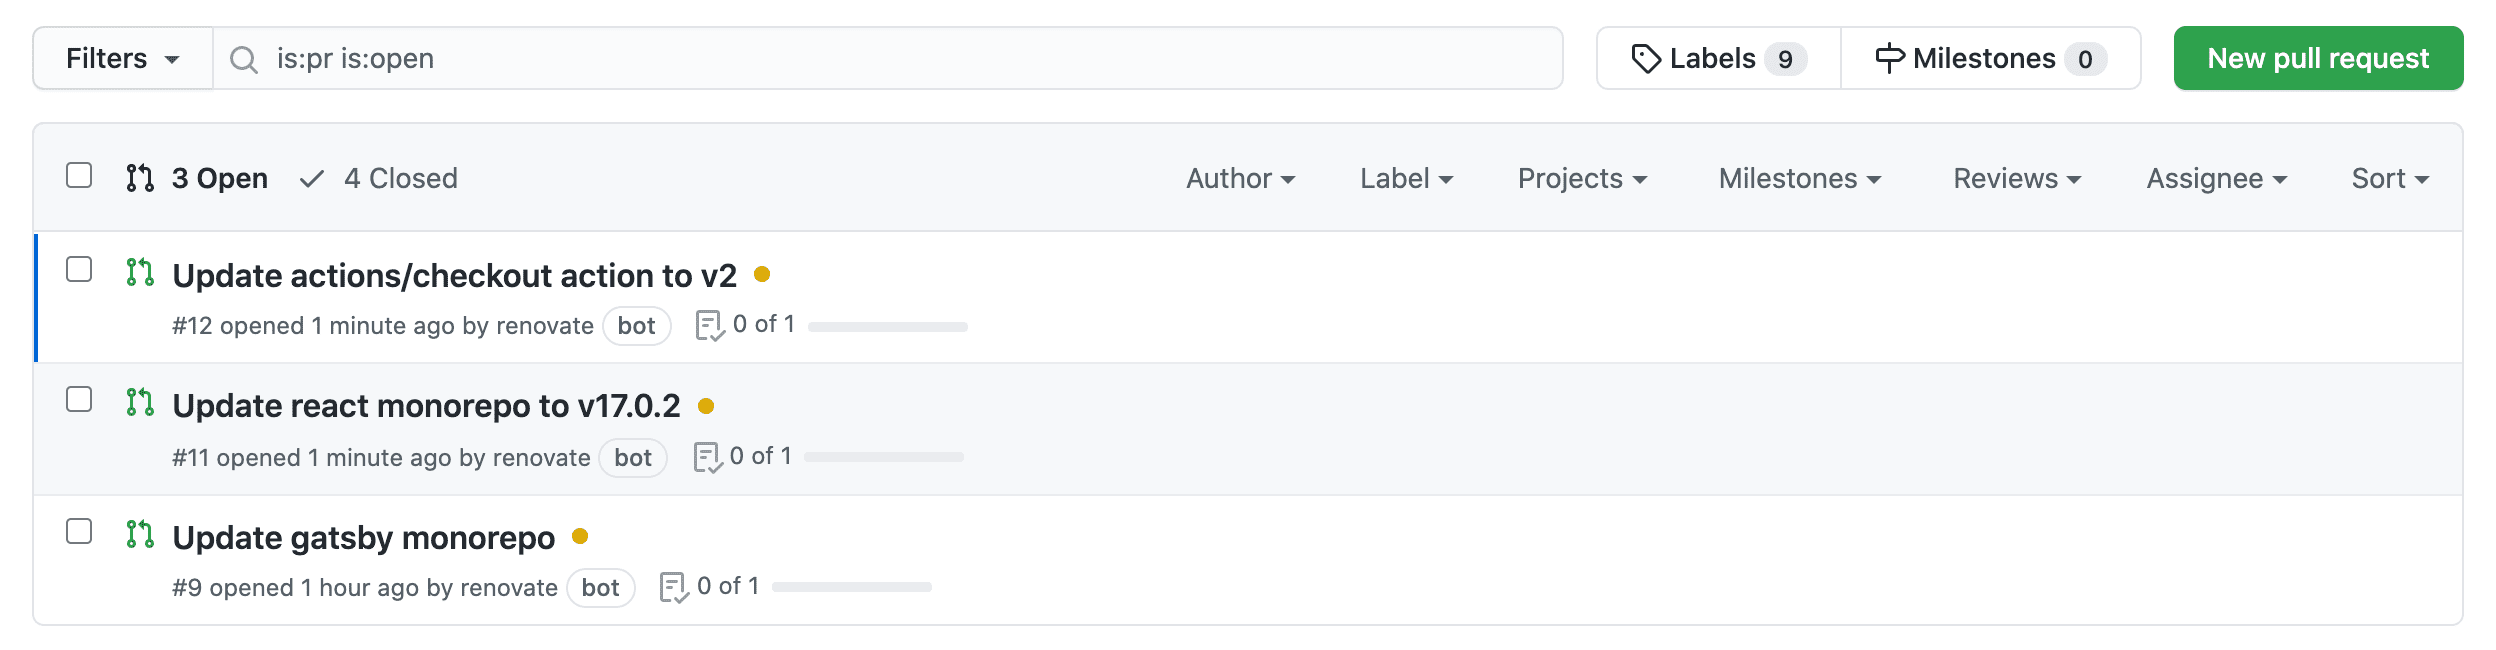Click the search magnifier icon
Screen dimensions: 2496x650
click(243, 60)
